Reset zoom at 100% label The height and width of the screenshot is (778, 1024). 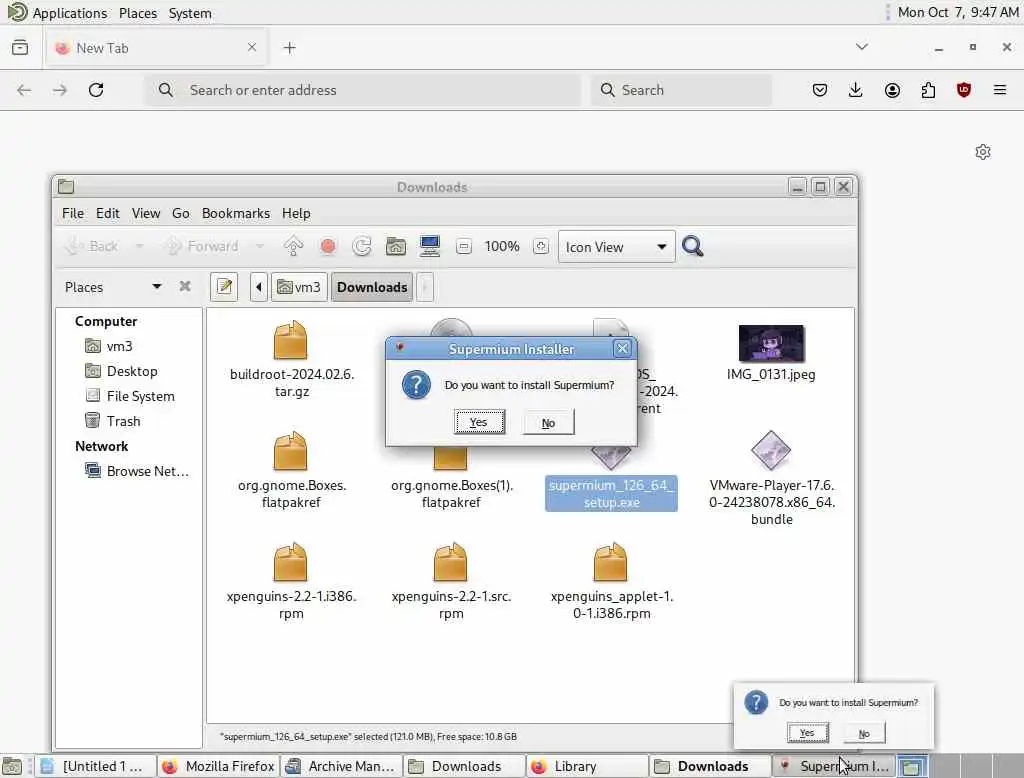click(502, 246)
